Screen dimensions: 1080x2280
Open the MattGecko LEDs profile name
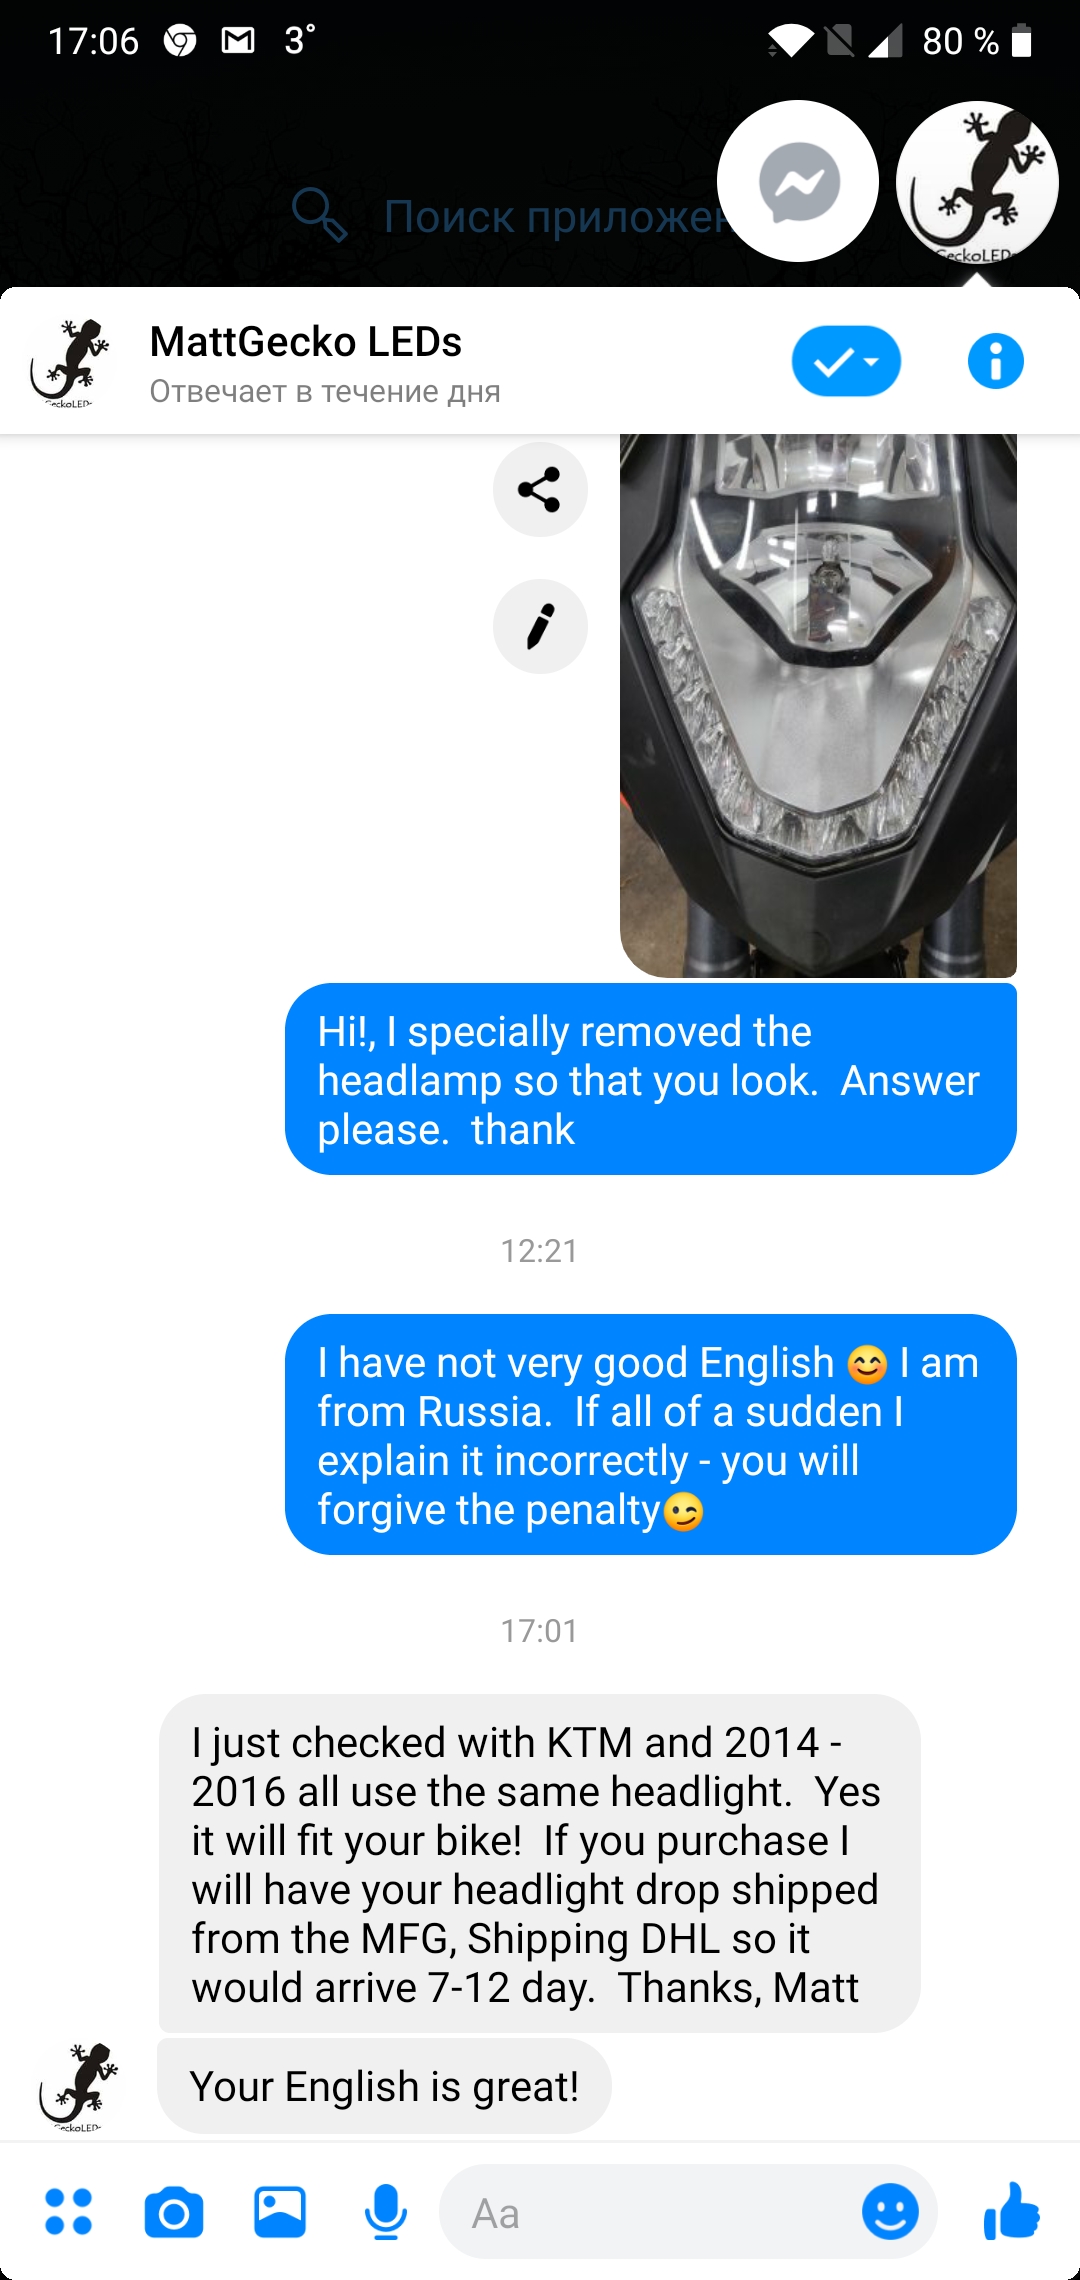pyautogui.click(x=306, y=341)
